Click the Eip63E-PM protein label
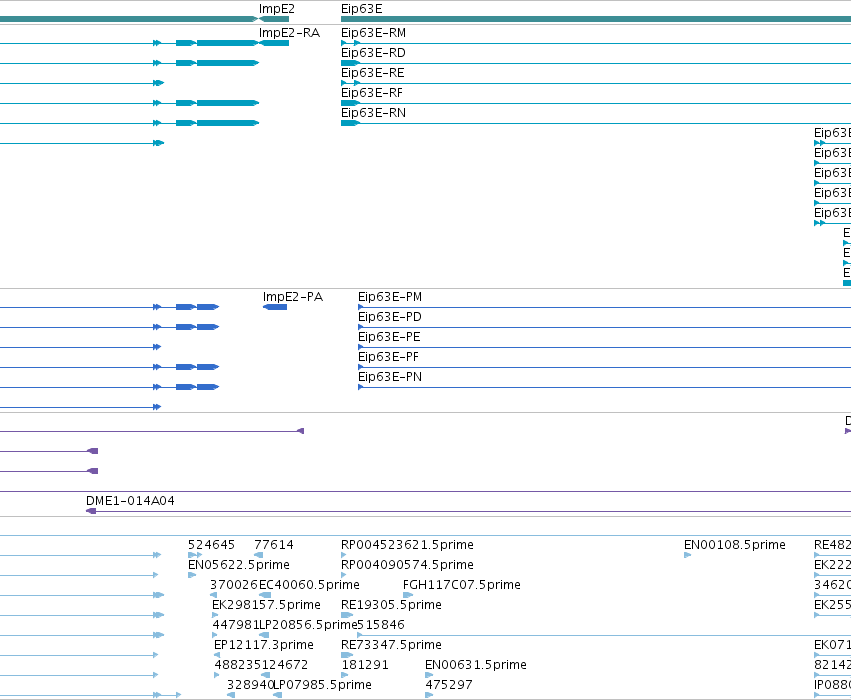Viewport: 851px width, 700px height. pos(390,297)
